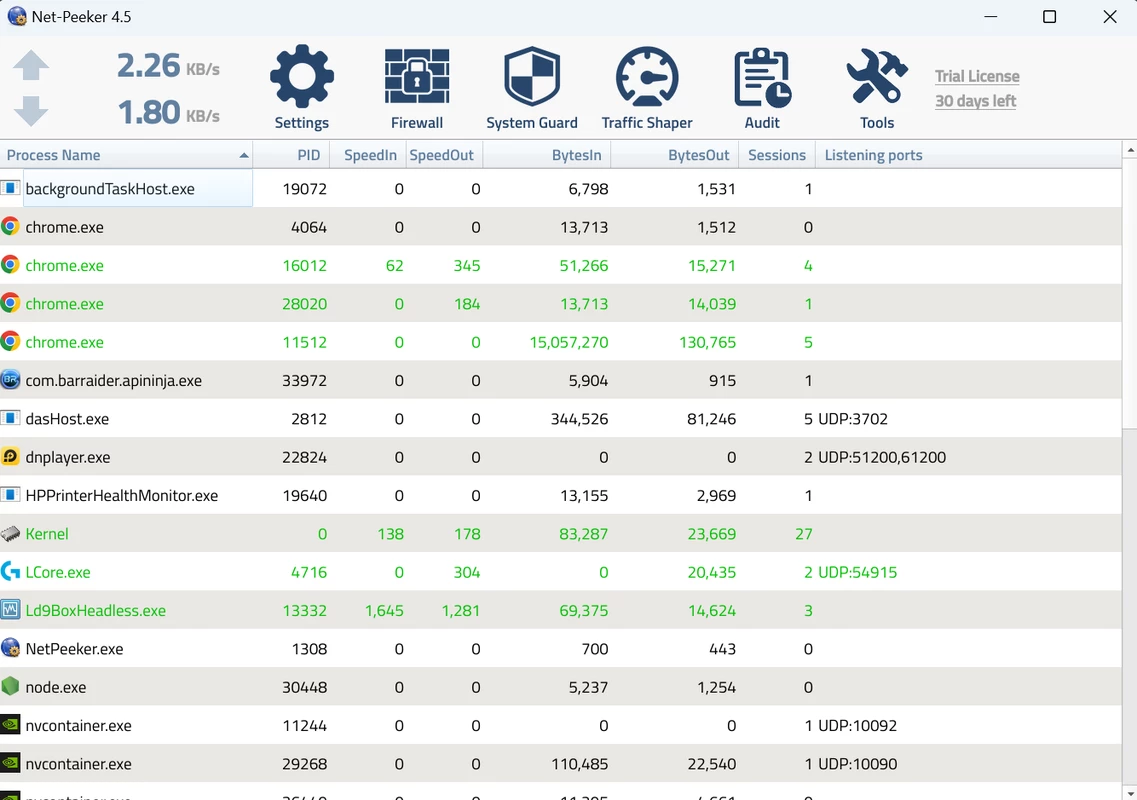Sort by the Listening ports column header
Screen dimensions: 1137x800
(x=969, y=155)
